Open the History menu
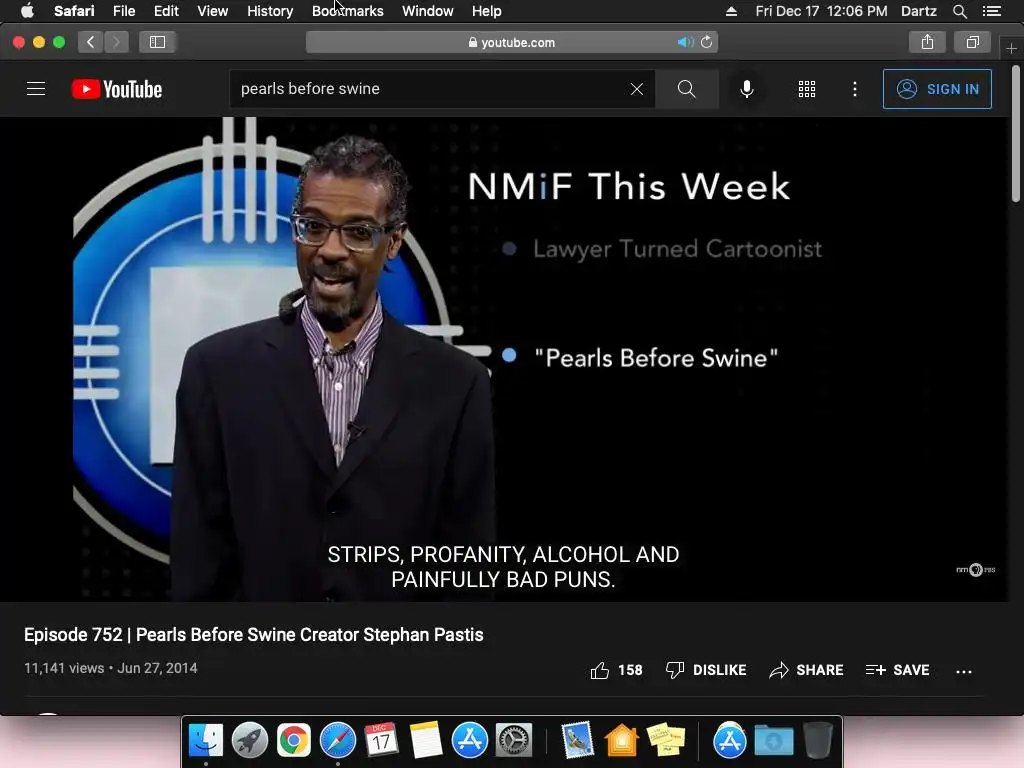Viewport: 1024px width, 768px height. 270,11
